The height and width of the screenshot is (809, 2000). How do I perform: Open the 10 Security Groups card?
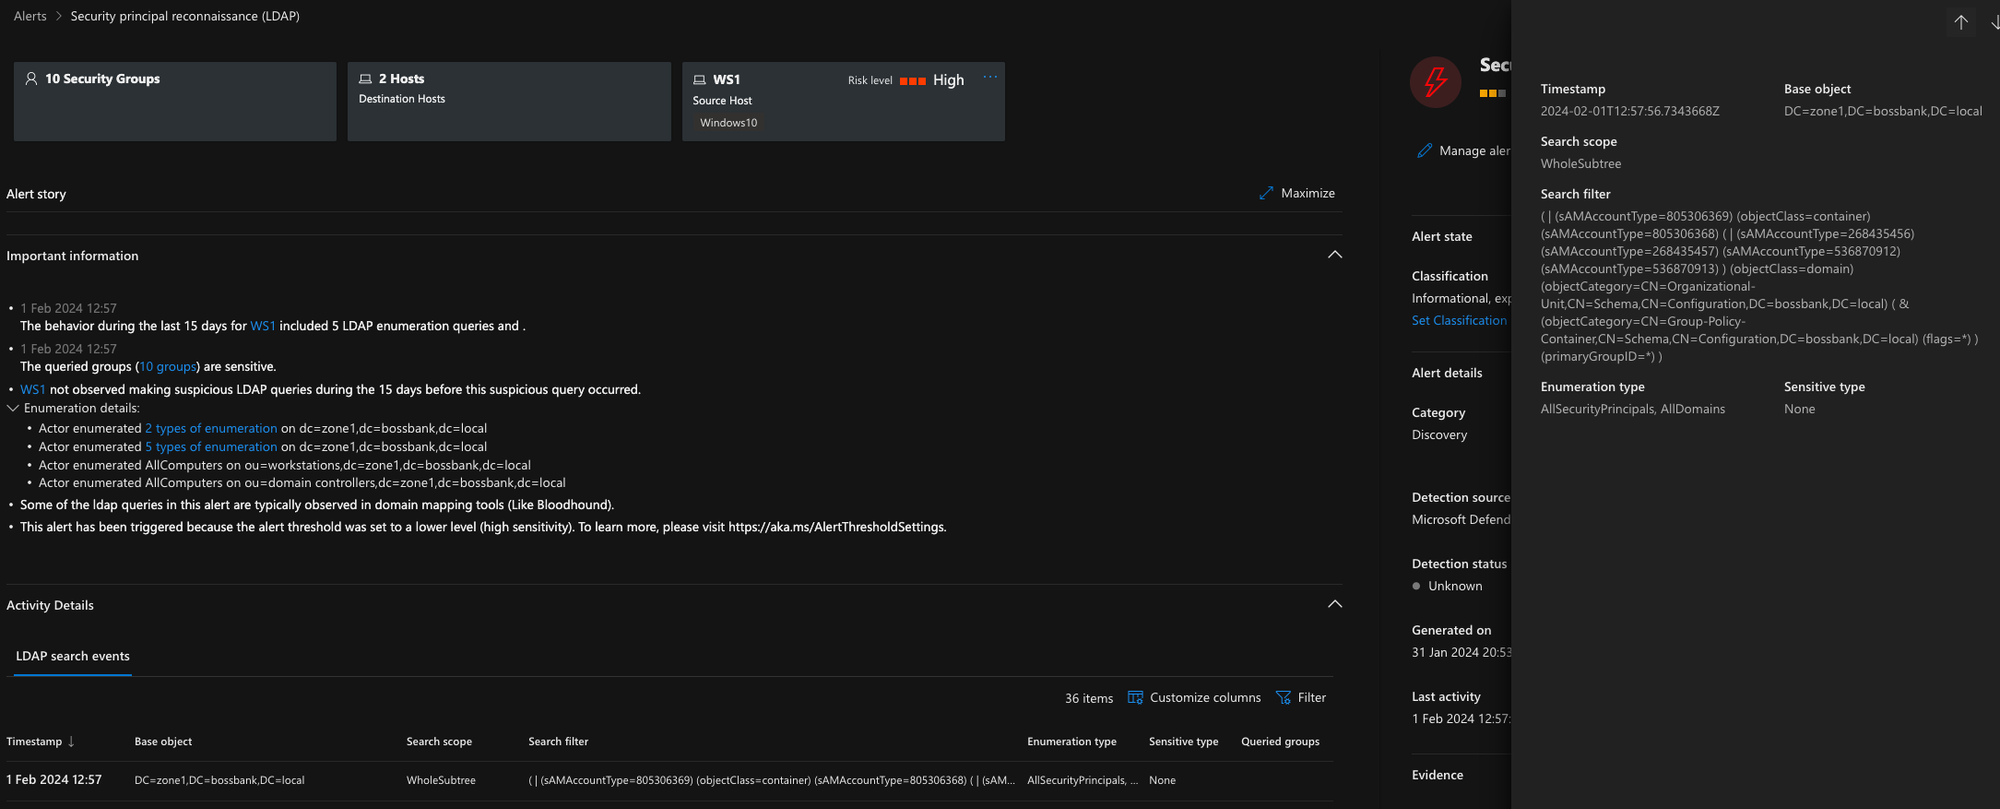click(175, 101)
